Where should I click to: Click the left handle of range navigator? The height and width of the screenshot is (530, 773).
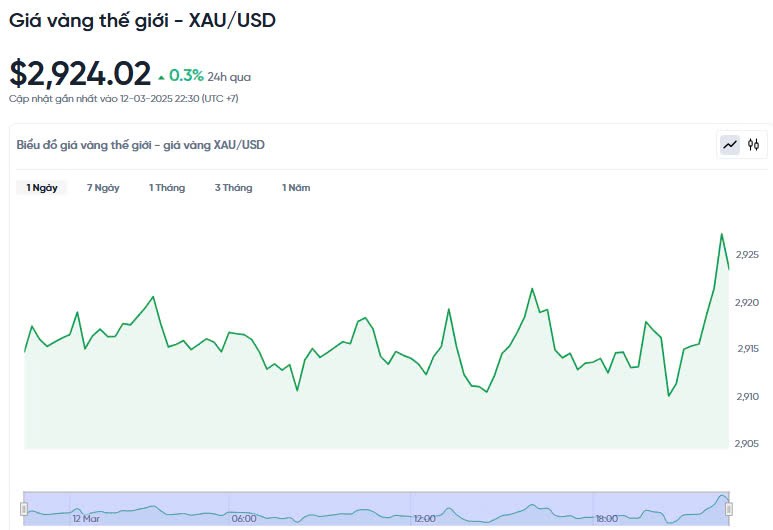click(24, 509)
